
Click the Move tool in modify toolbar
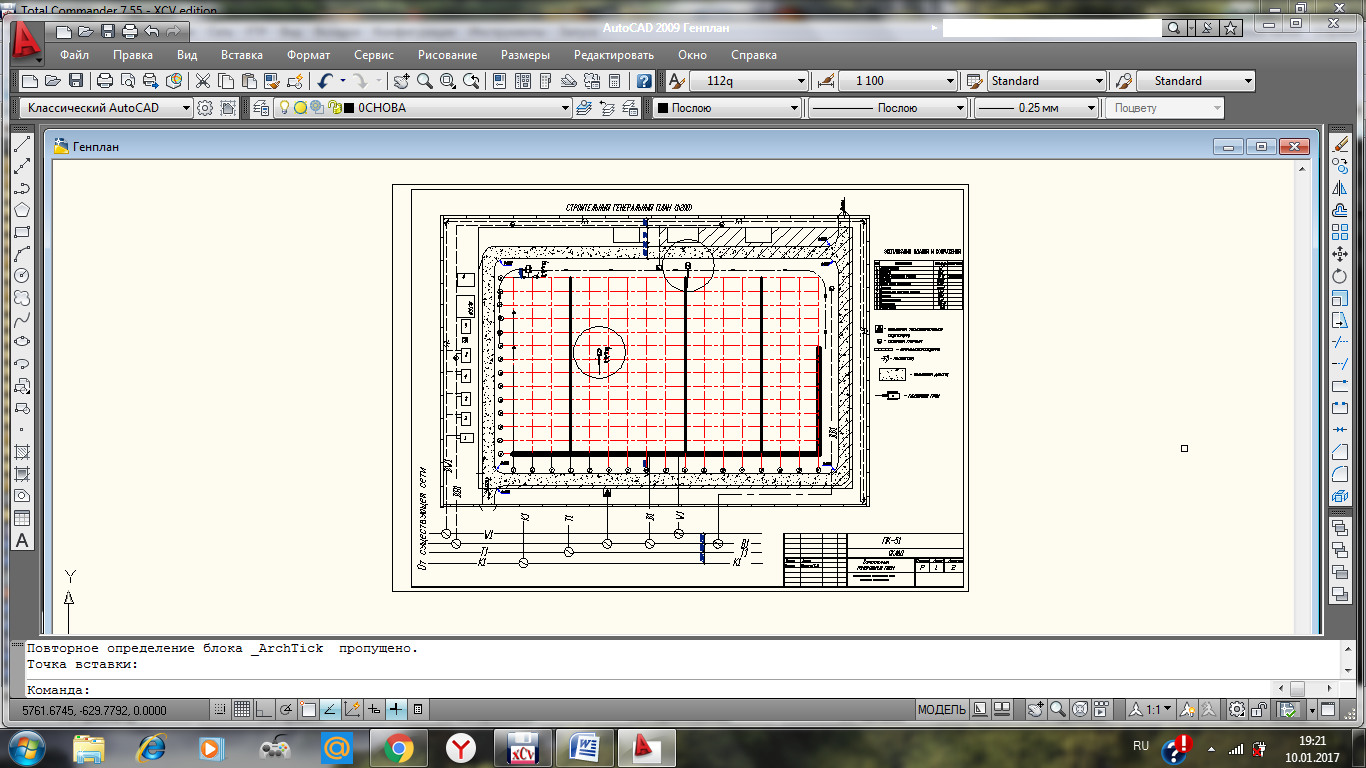[1341, 254]
